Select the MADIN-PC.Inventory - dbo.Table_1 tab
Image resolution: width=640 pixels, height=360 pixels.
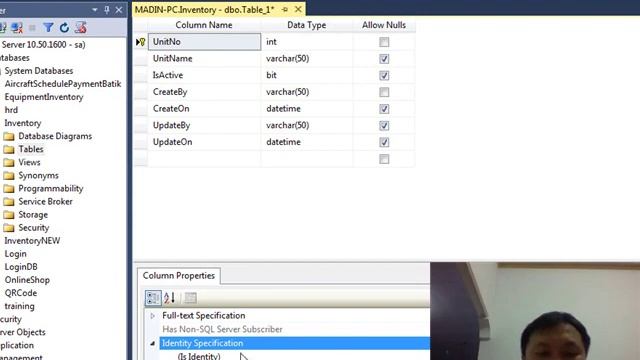[x=204, y=9]
